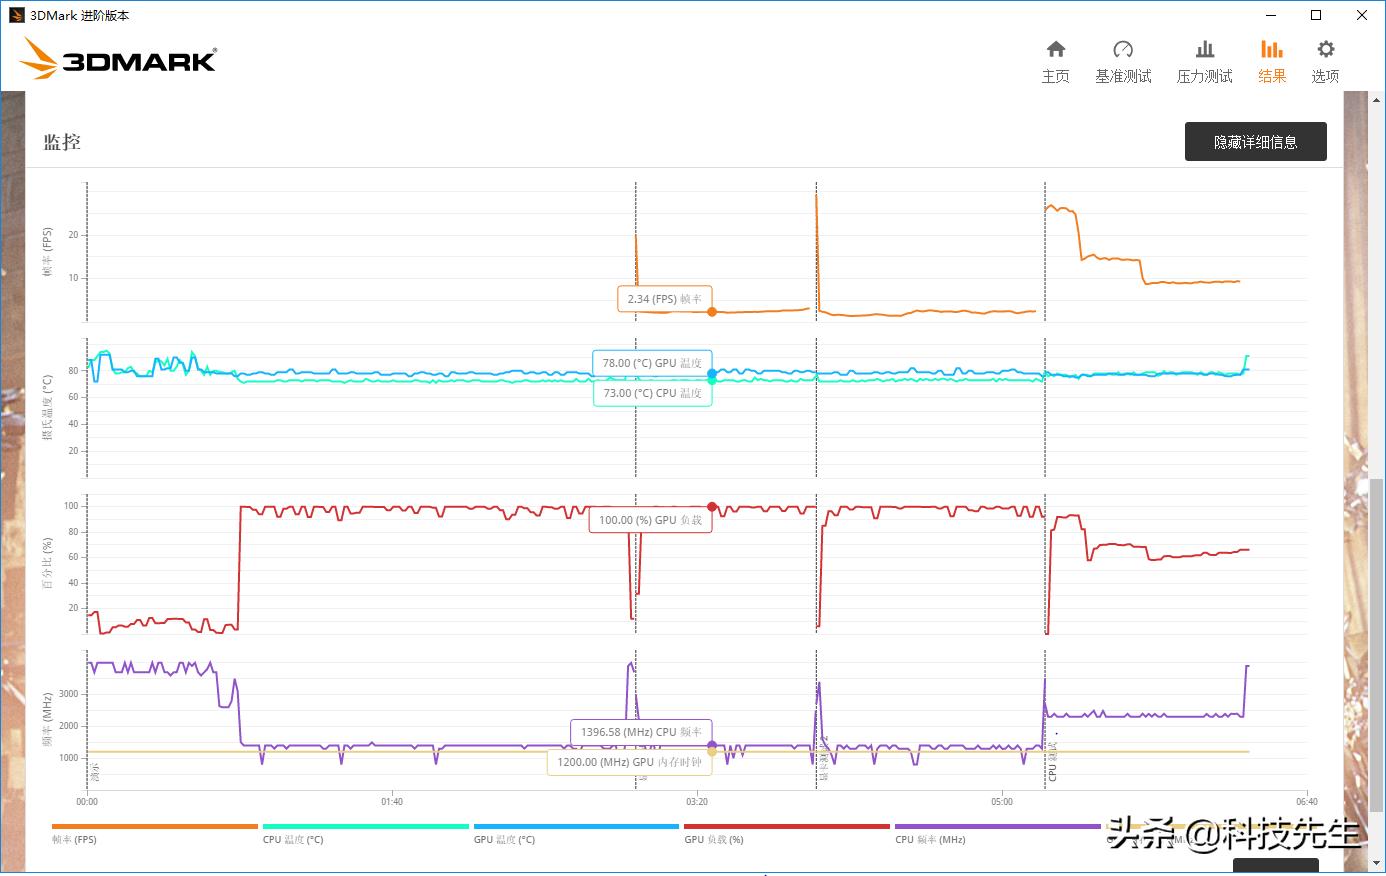Select the 结果 results section
Viewport: 1386px width, 876px height.
pos(1272,62)
